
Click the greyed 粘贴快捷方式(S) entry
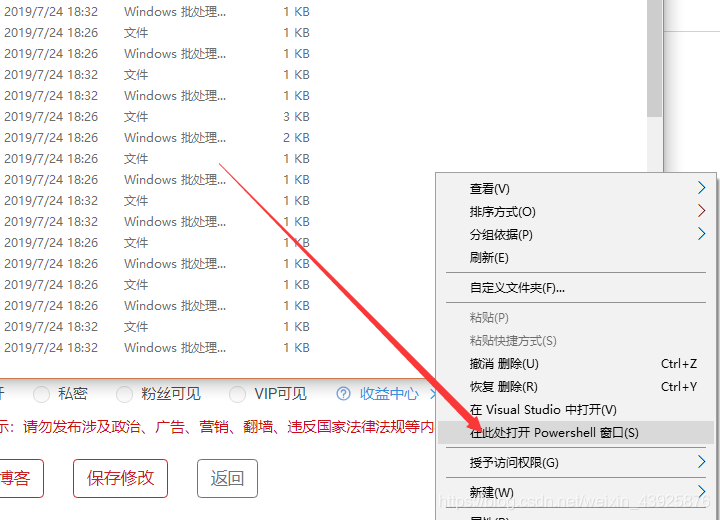tap(575, 341)
